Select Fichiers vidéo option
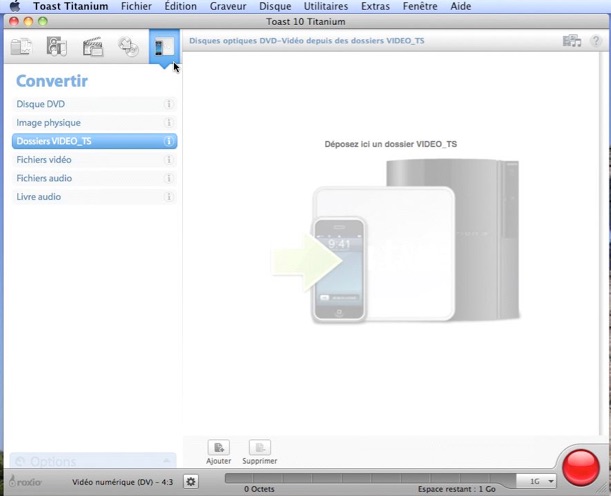 coord(94,160)
